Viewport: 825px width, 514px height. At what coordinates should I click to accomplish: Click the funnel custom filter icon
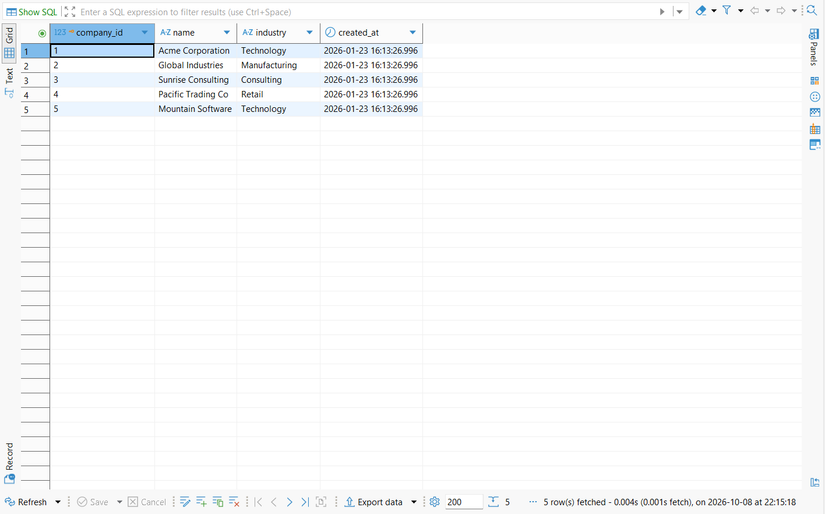pyautogui.click(x=727, y=11)
